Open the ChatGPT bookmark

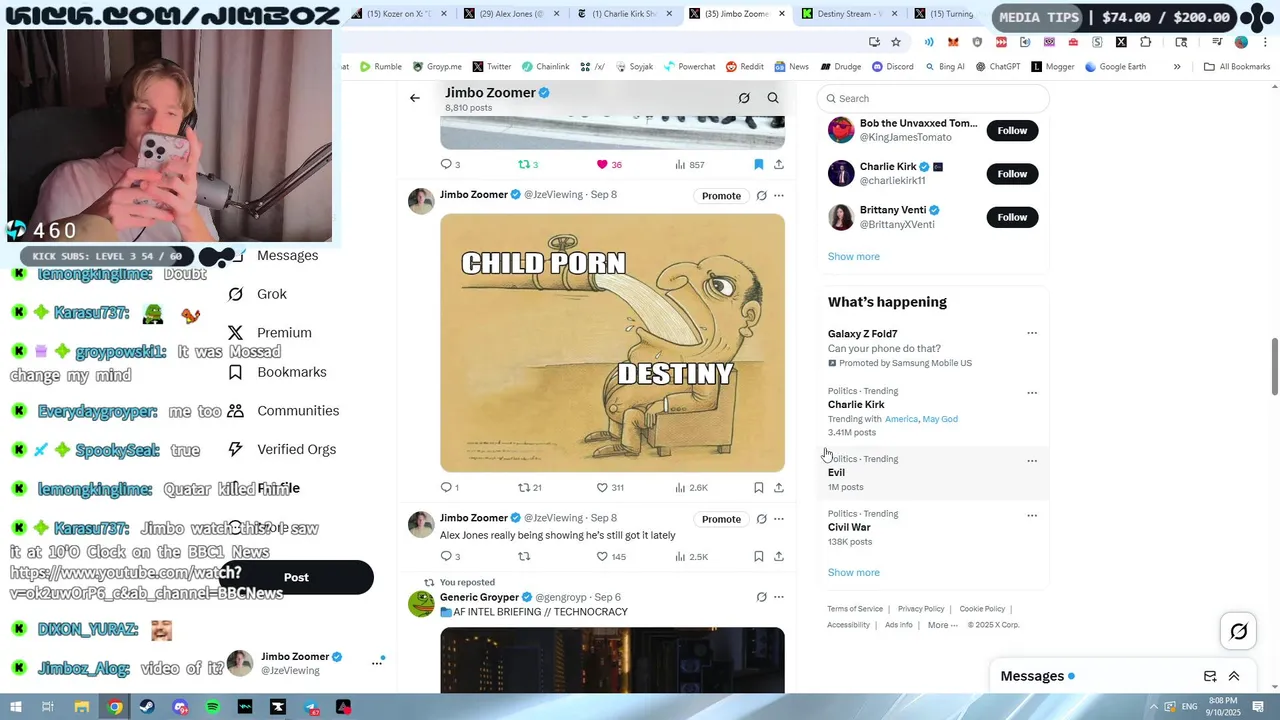998,67
